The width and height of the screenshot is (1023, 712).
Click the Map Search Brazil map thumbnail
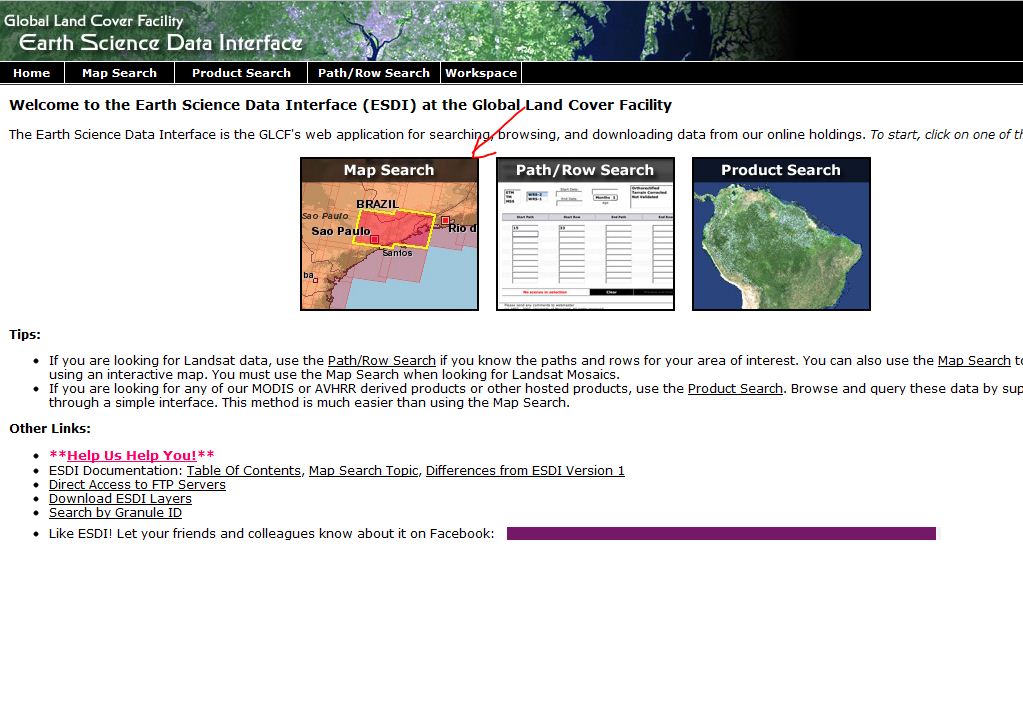pyautogui.click(x=389, y=235)
